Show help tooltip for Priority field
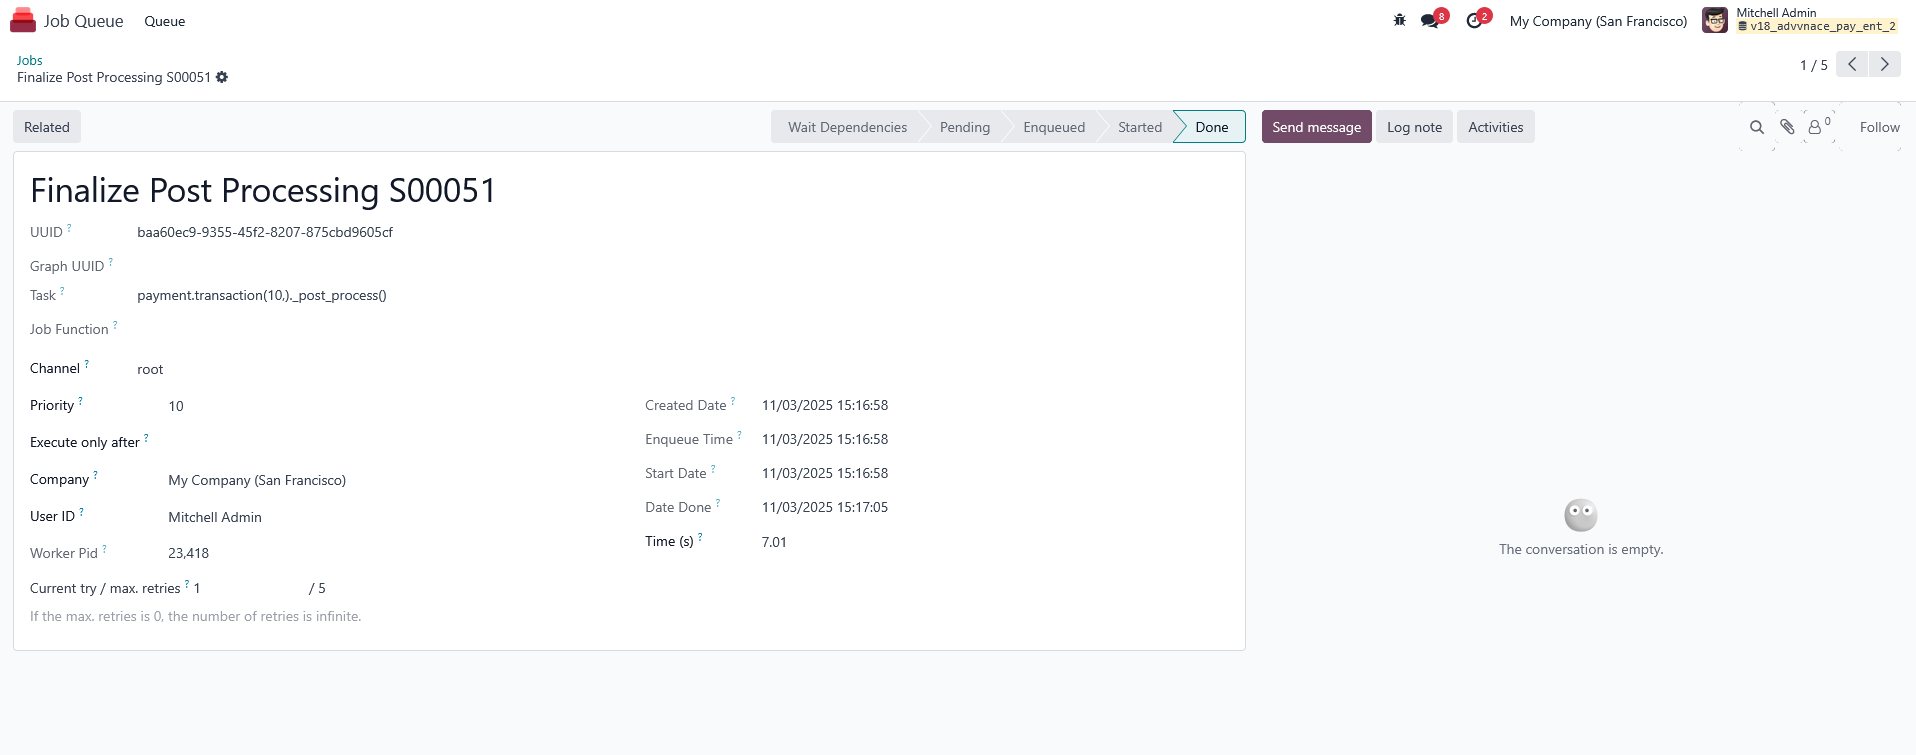Screen dimensions: 1916x755 click(80, 402)
